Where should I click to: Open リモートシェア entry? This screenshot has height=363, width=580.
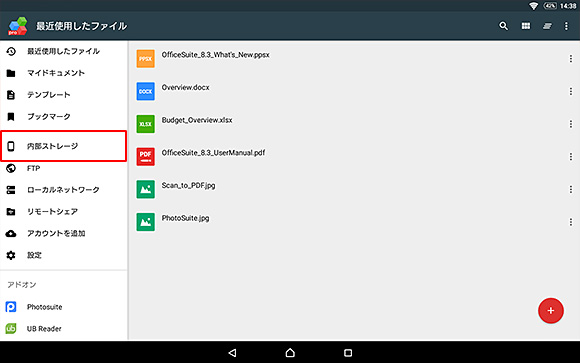coord(64,212)
